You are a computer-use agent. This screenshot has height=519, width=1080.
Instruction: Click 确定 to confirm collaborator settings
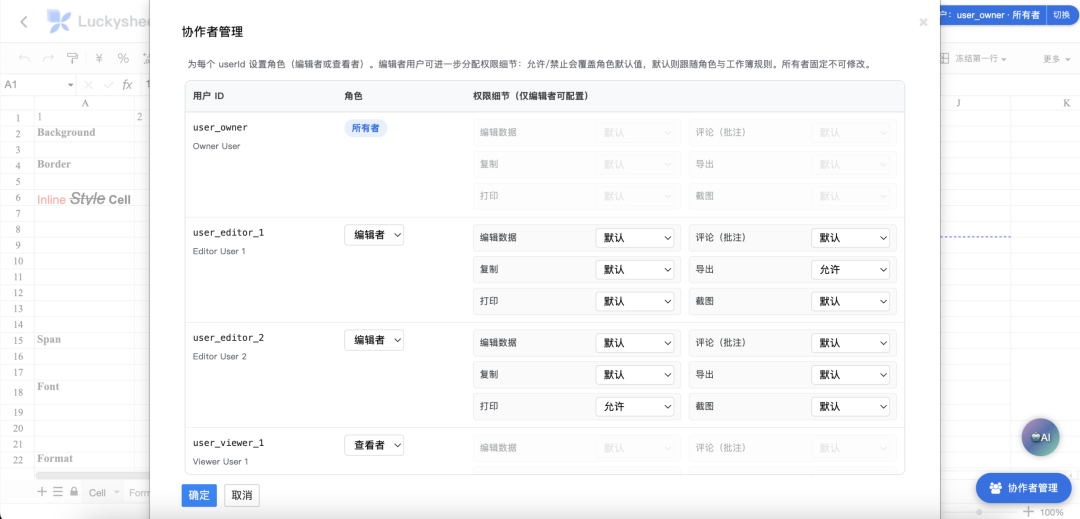(x=199, y=496)
